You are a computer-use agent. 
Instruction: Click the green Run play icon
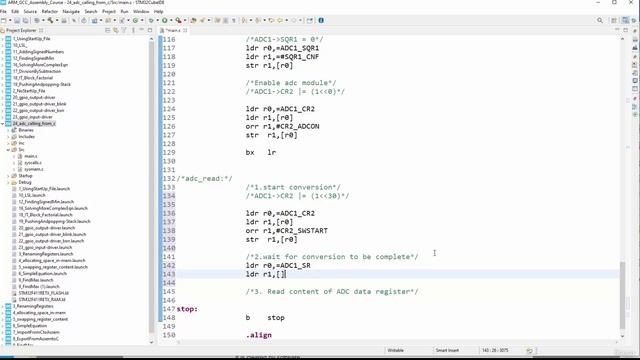pyautogui.click(x=164, y=20)
